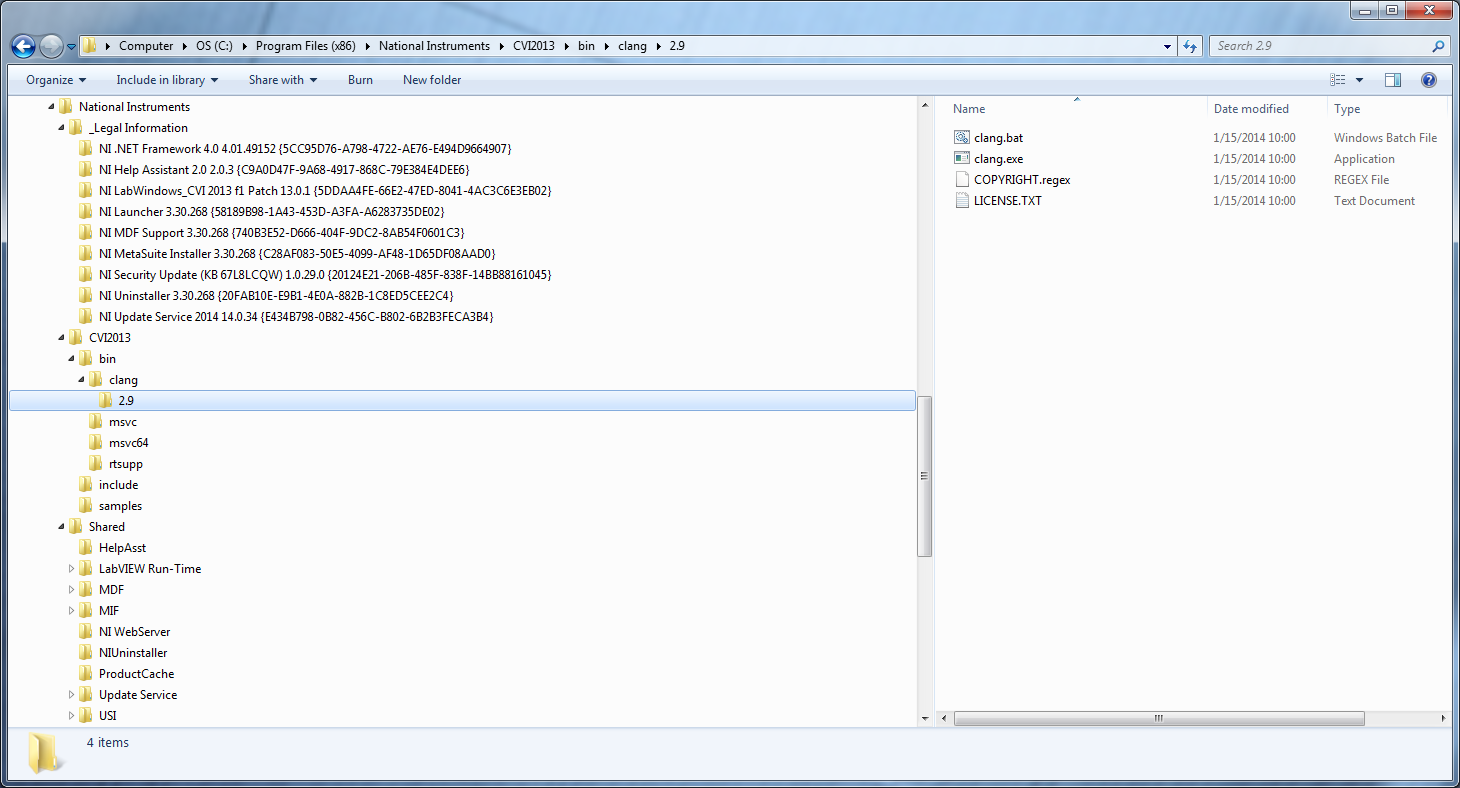The height and width of the screenshot is (788, 1460).
Task: Select NI WebServer folder
Action: tap(134, 632)
